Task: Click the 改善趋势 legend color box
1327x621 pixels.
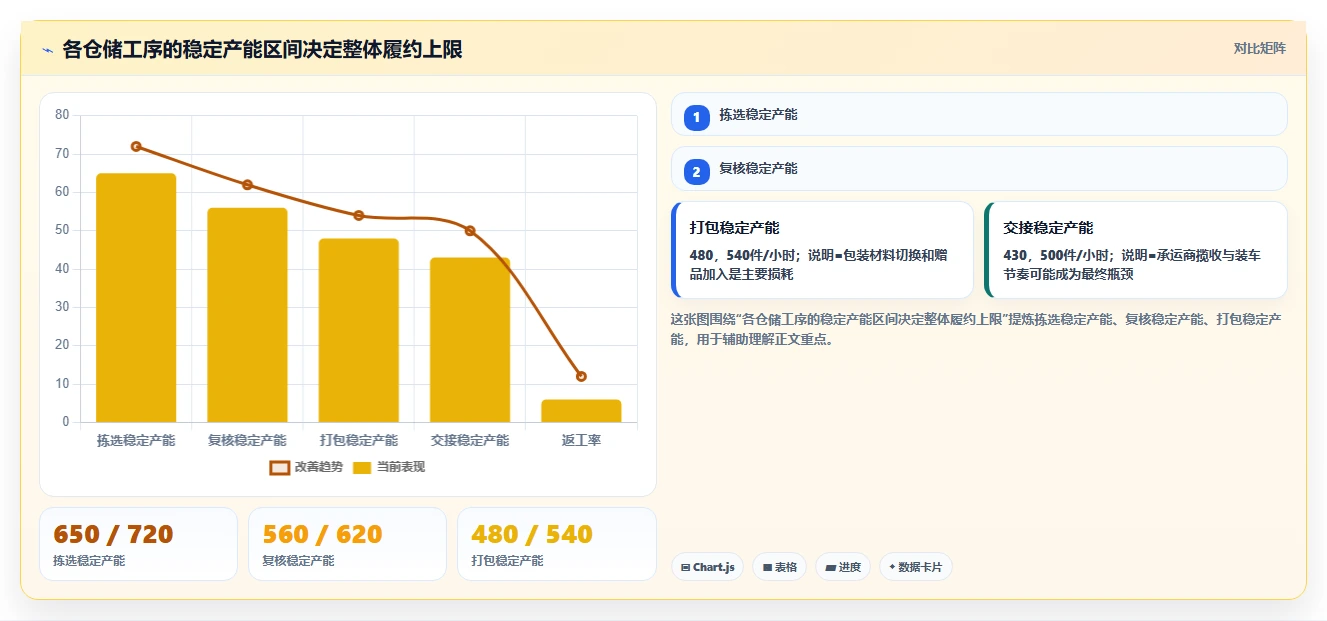Action: (280, 467)
